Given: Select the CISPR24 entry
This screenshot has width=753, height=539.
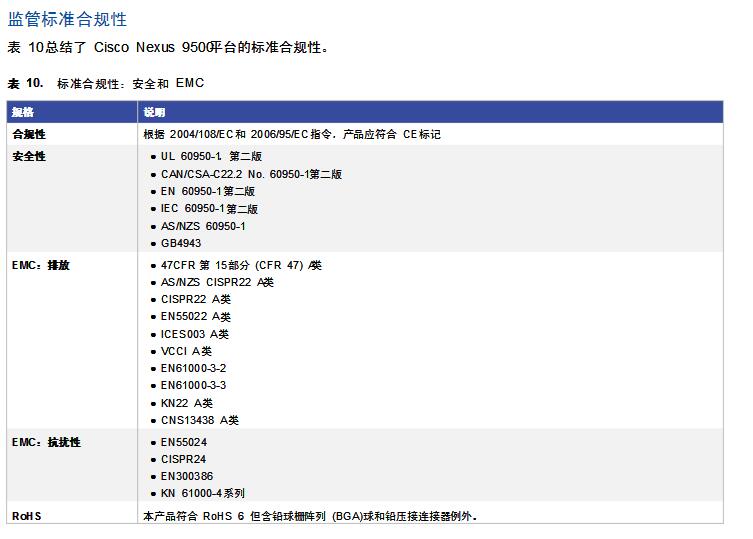Looking at the screenshot, I should (183, 460).
